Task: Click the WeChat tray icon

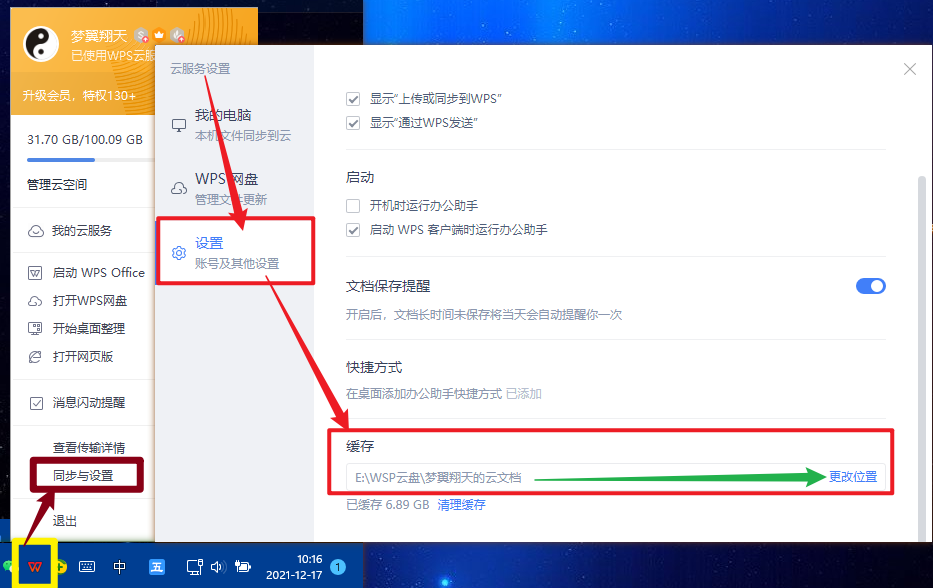Action: point(7,567)
